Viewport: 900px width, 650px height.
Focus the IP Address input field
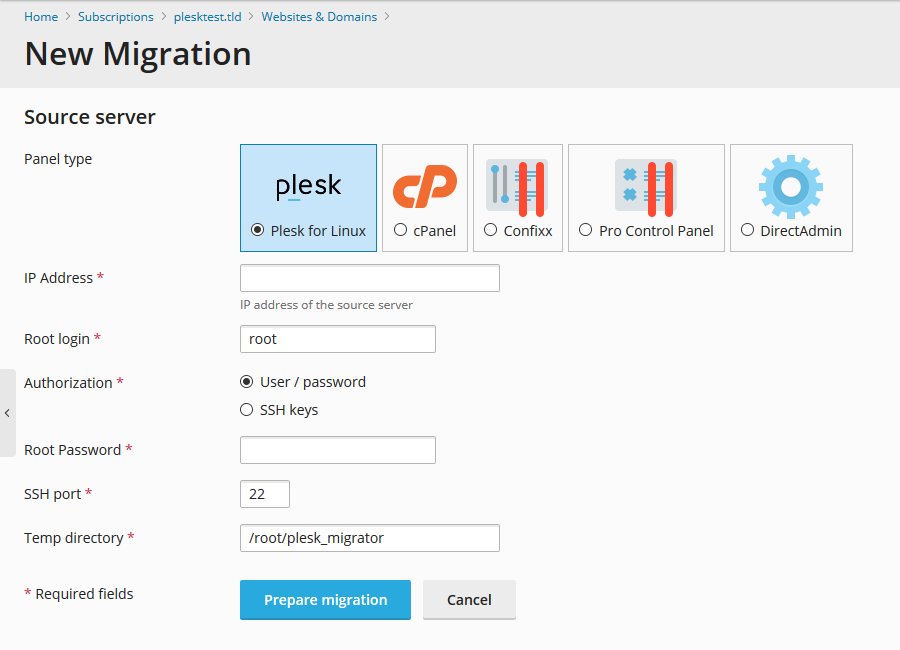pyautogui.click(x=369, y=278)
